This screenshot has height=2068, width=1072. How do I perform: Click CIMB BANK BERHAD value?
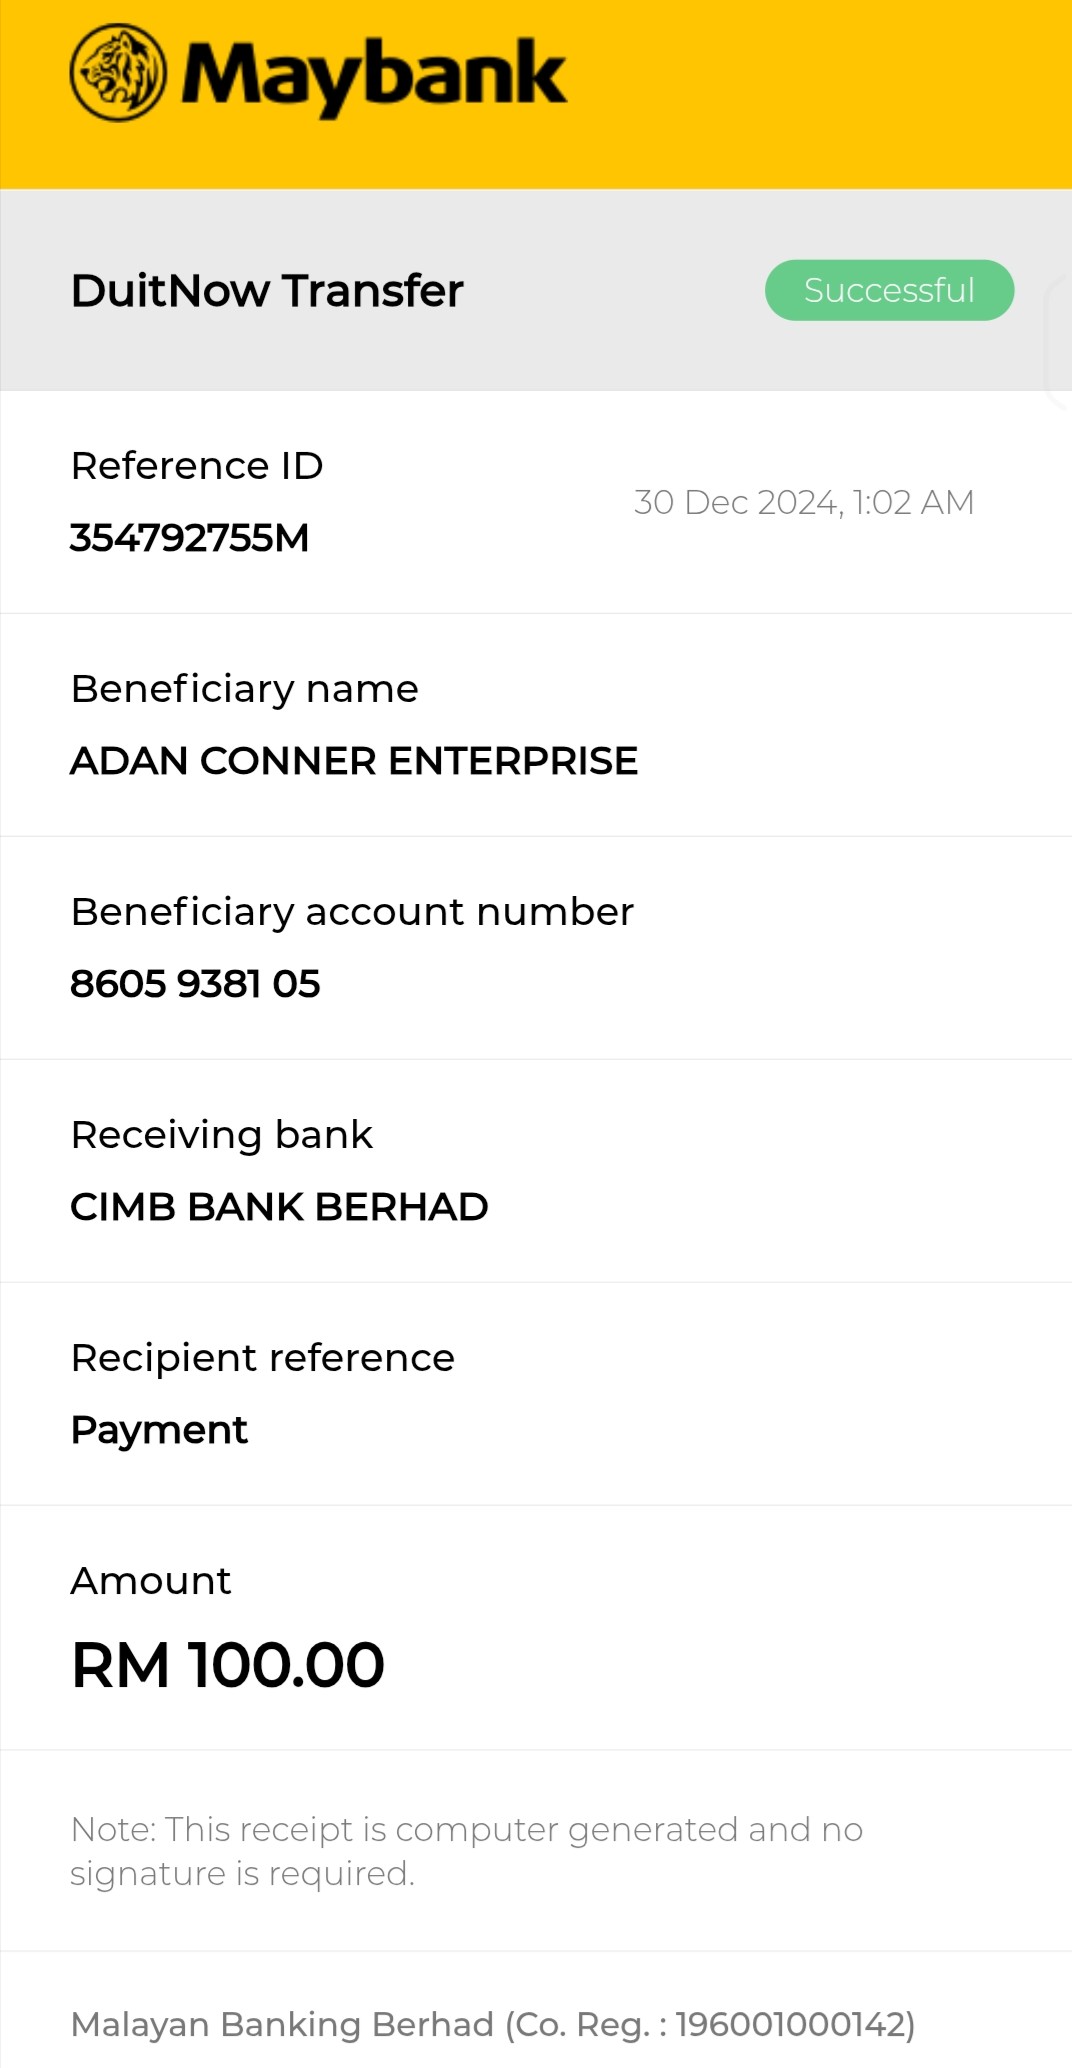(x=279, y=1207)
